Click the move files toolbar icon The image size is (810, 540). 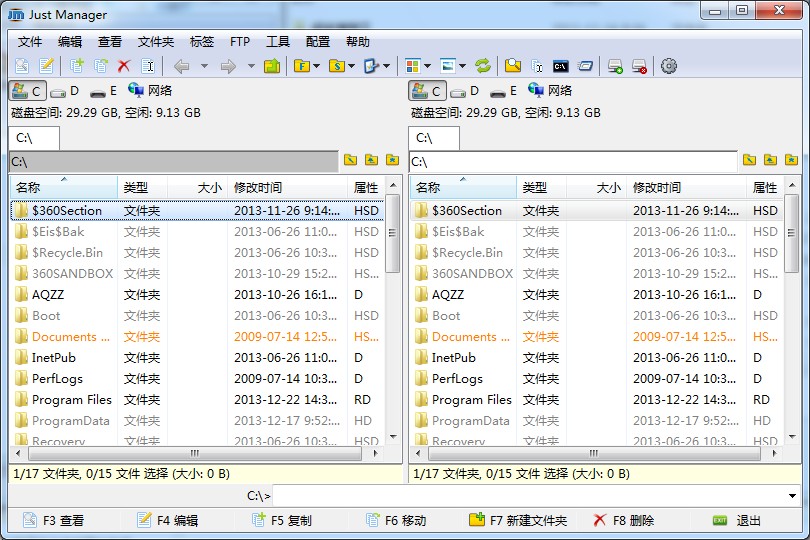pos(101,66)
